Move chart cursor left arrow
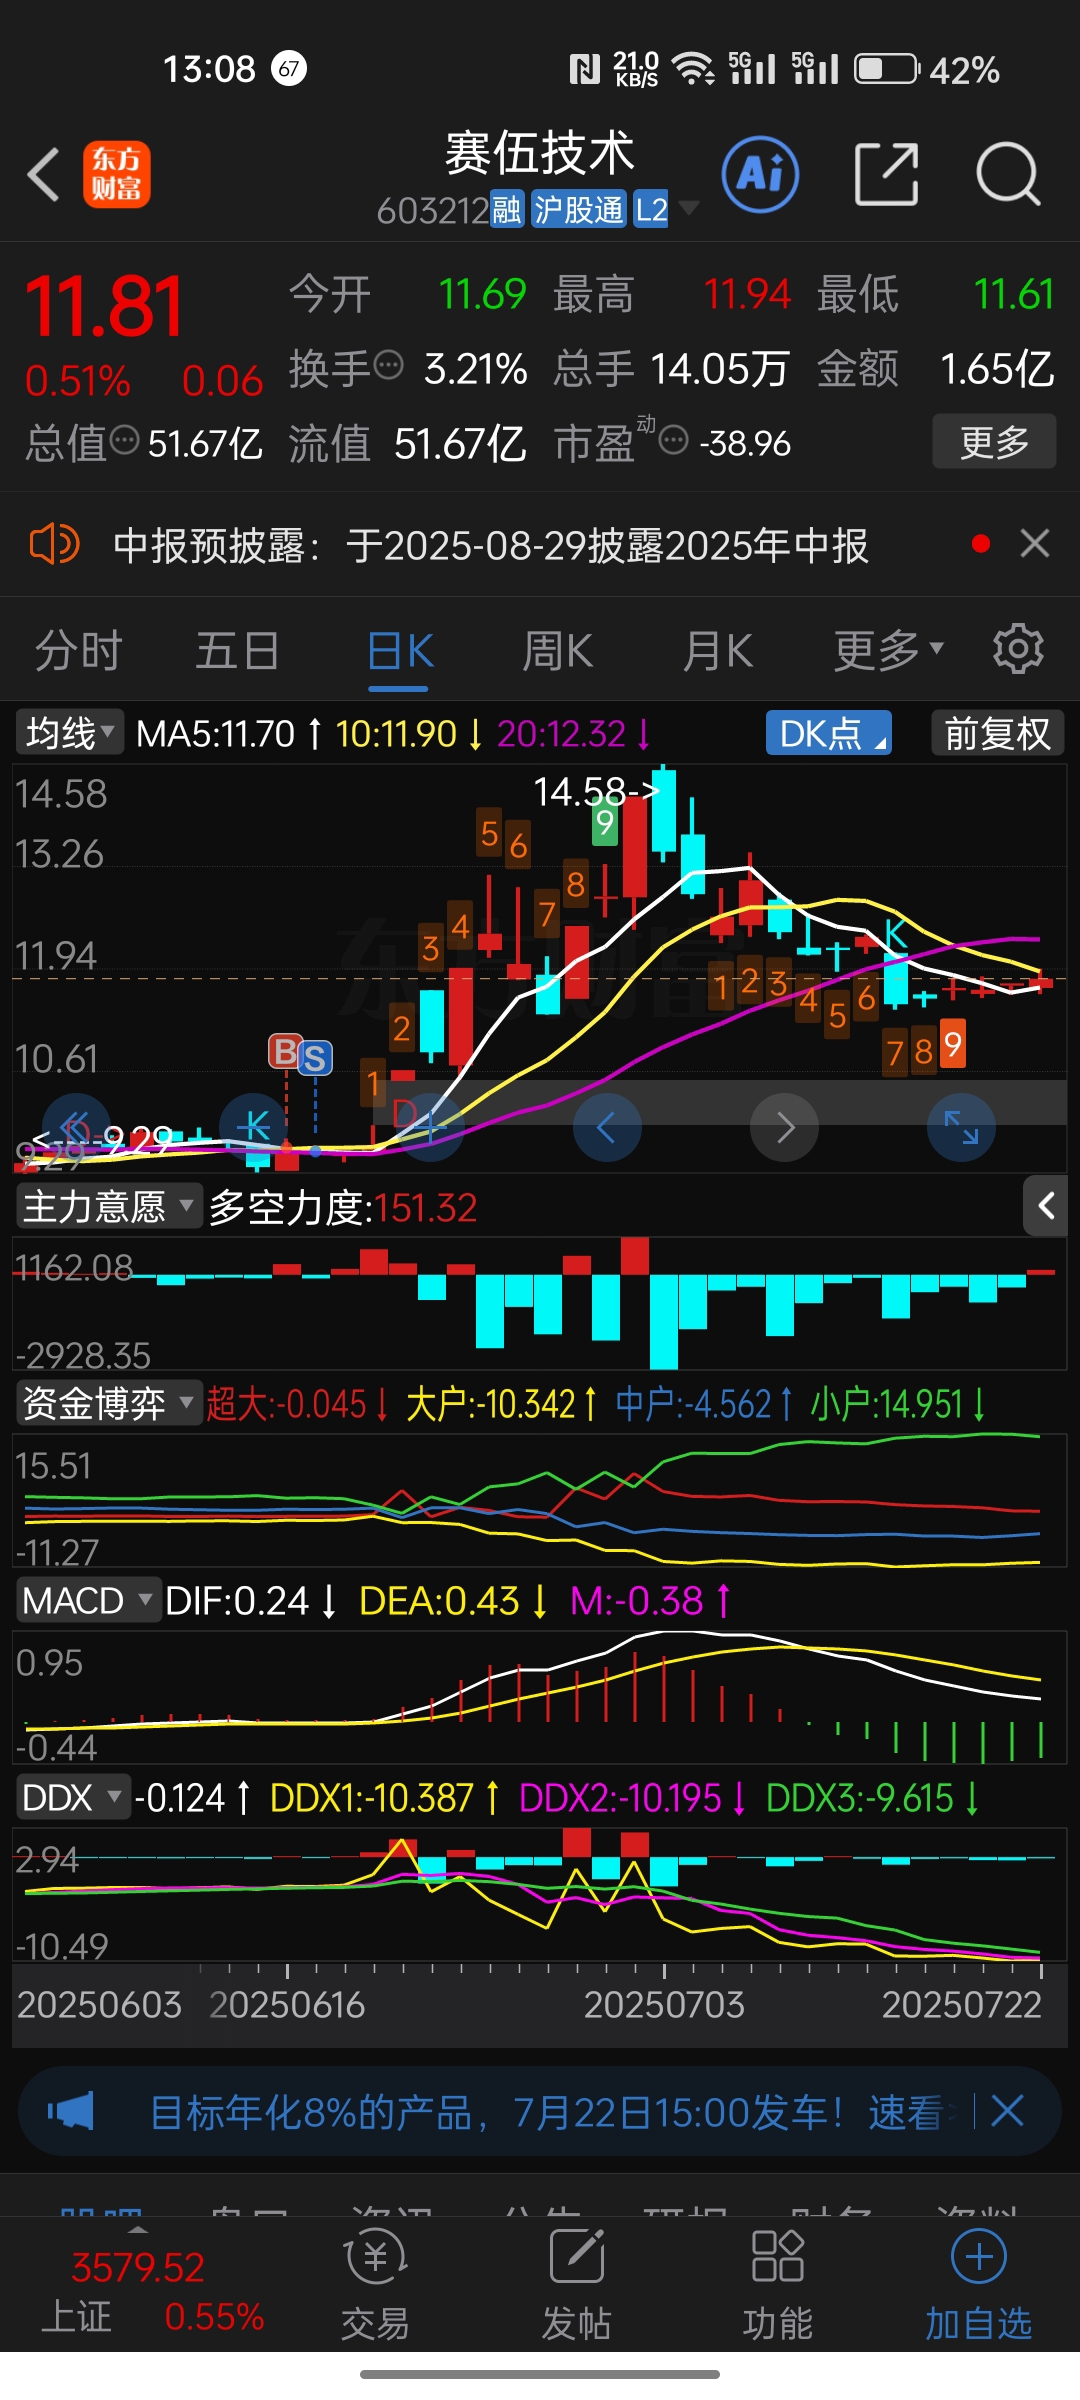 coord(607,1127)
